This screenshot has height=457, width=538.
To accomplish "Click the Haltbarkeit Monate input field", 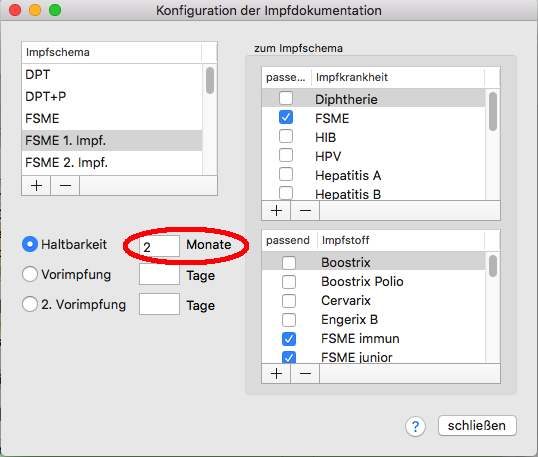I will pyautogui.click(x=159, y=246).
